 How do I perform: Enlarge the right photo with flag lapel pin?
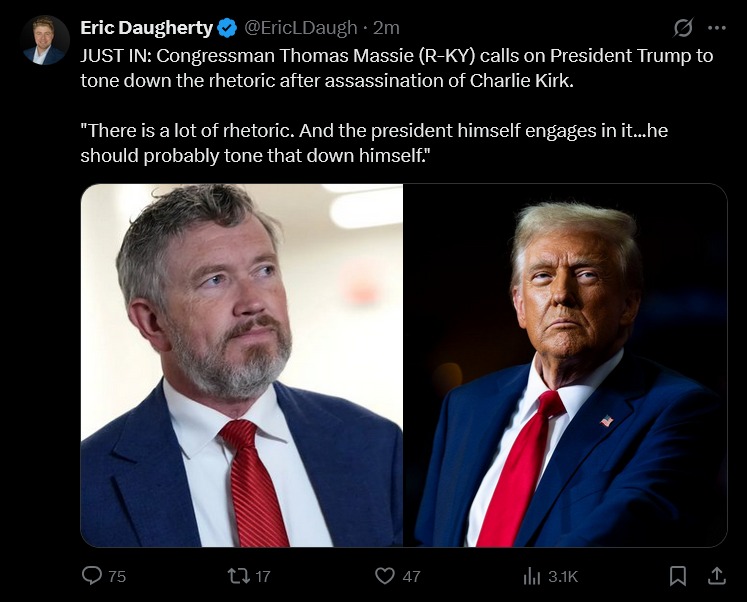coord(565,365)
